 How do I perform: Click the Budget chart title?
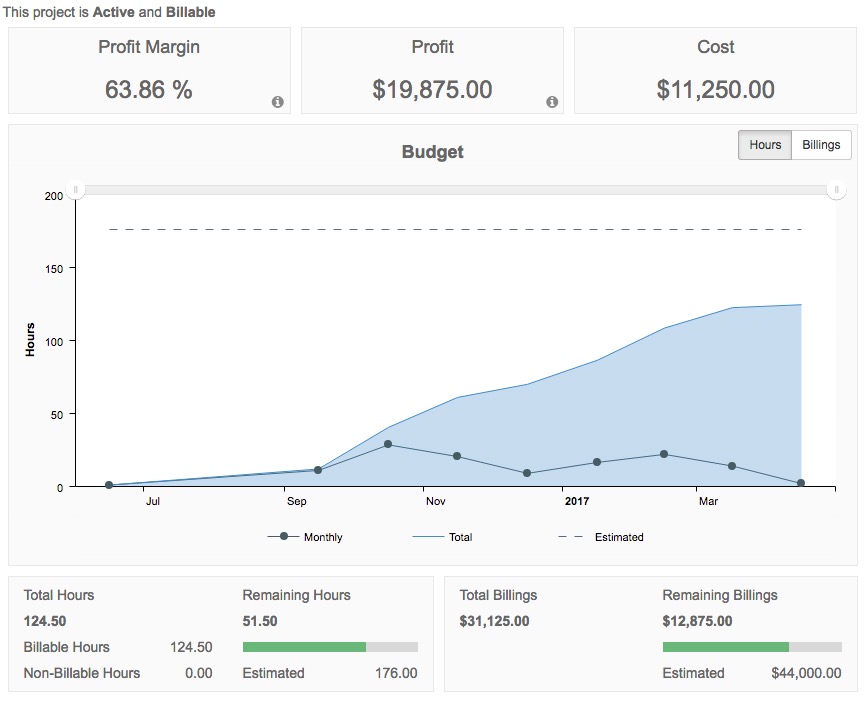432,151
